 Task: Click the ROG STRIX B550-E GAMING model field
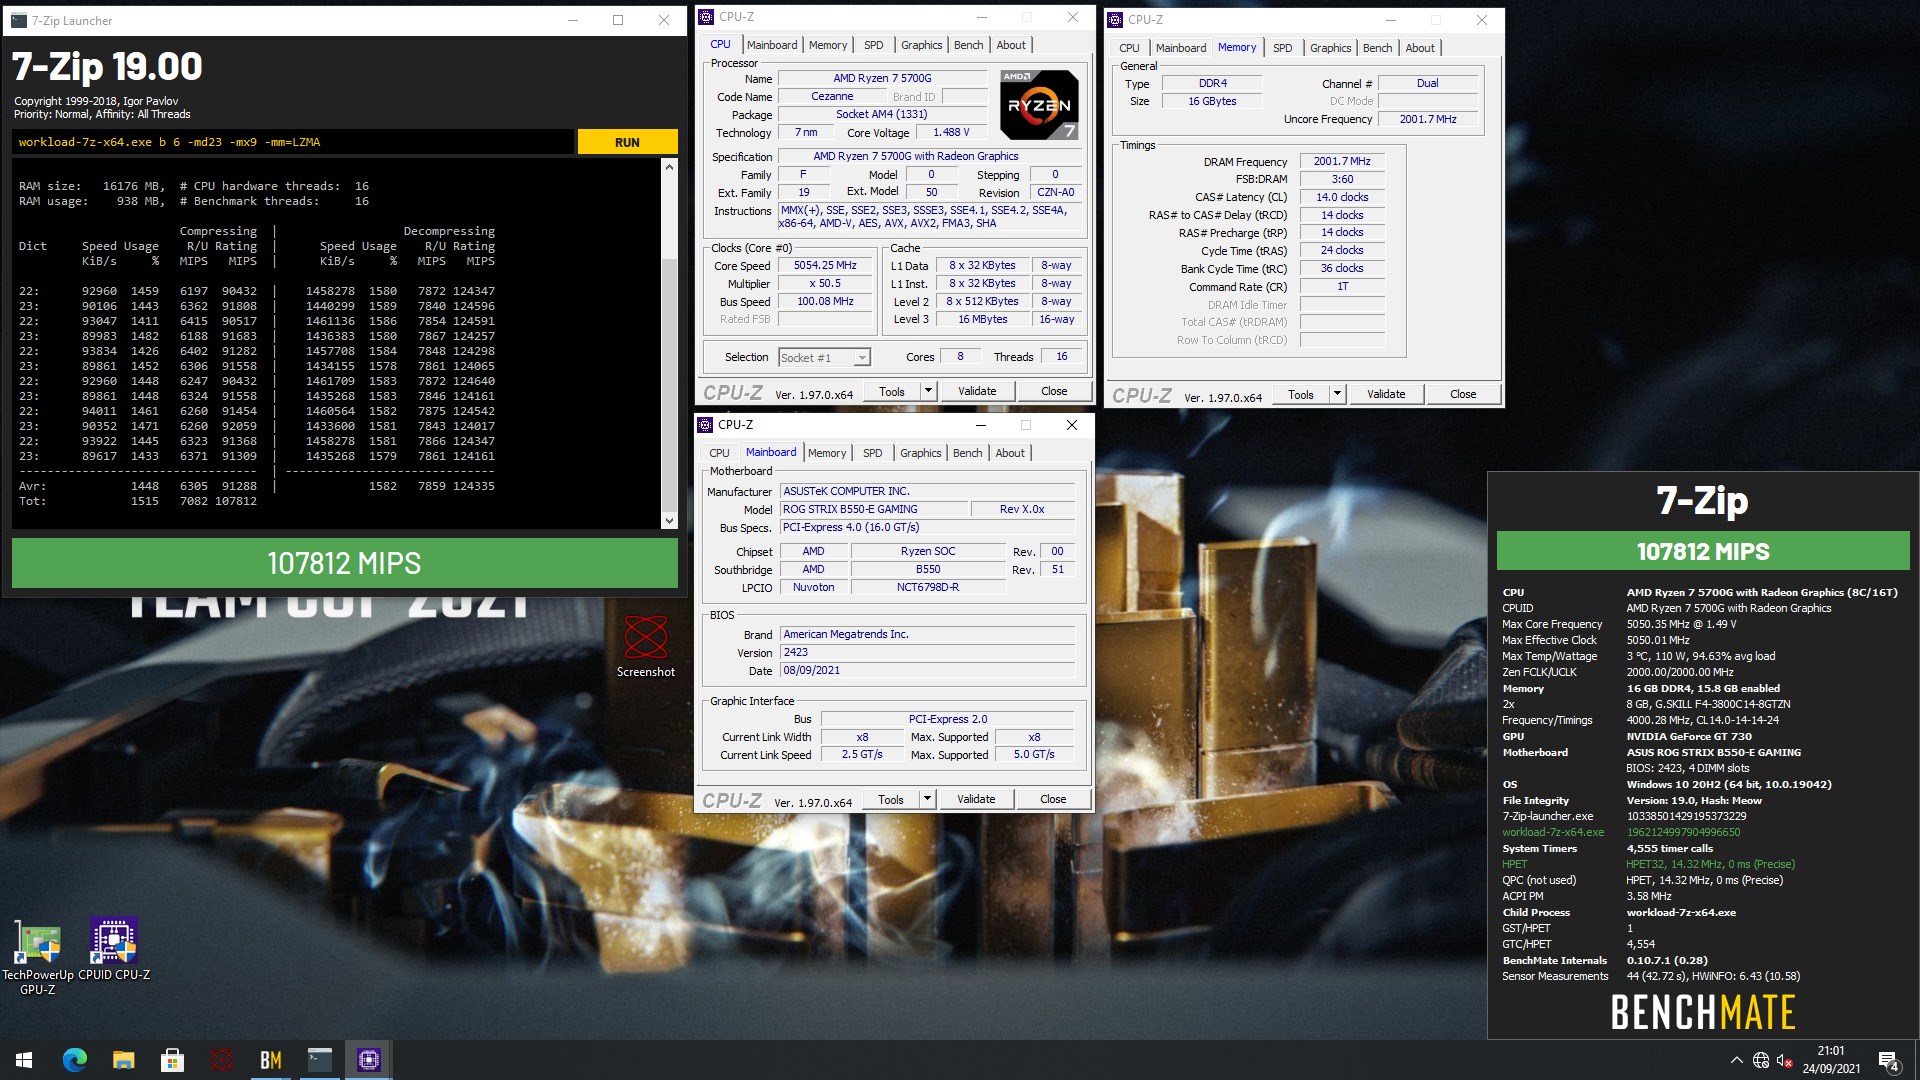872,509
